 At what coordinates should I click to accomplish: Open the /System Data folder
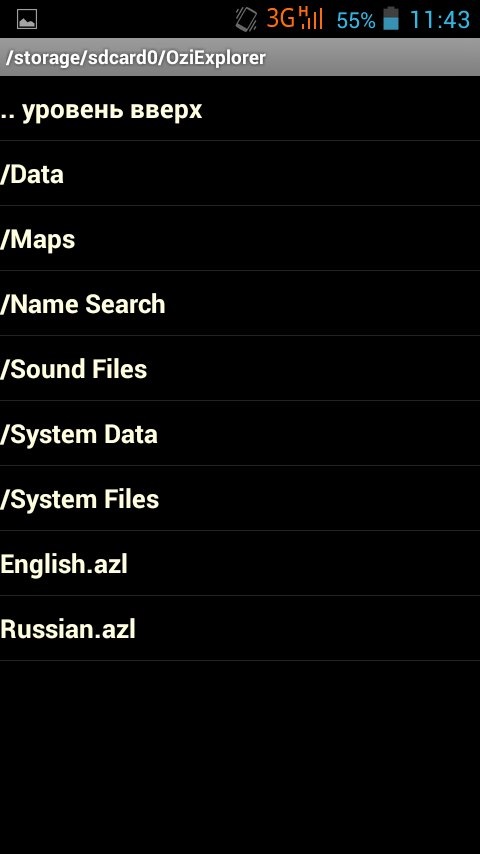[x=240, y=433]
